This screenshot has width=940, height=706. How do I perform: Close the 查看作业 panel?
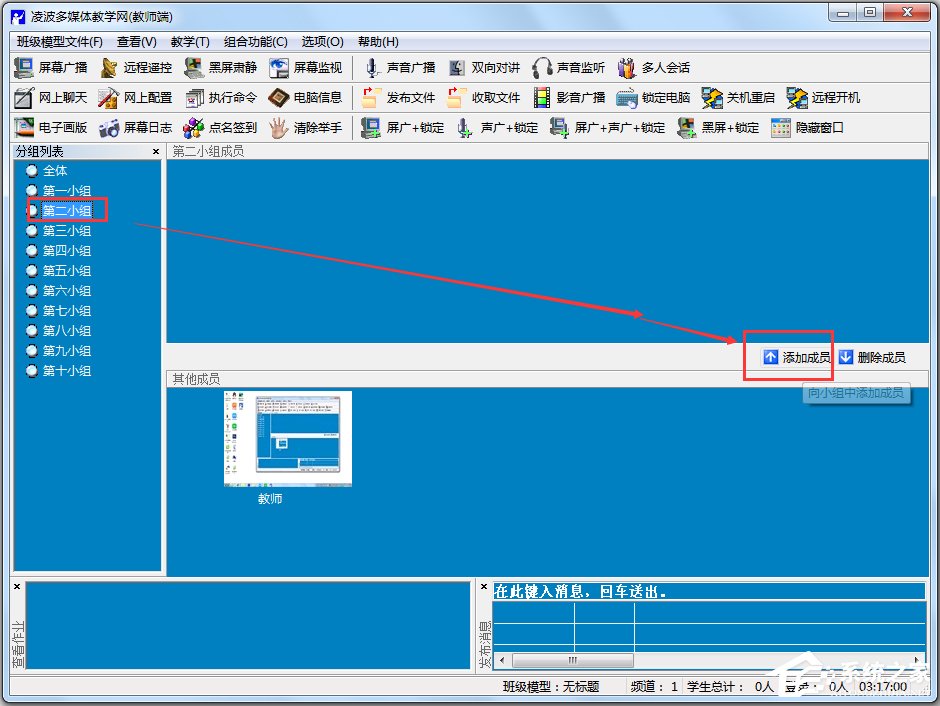tap(17, 587)
